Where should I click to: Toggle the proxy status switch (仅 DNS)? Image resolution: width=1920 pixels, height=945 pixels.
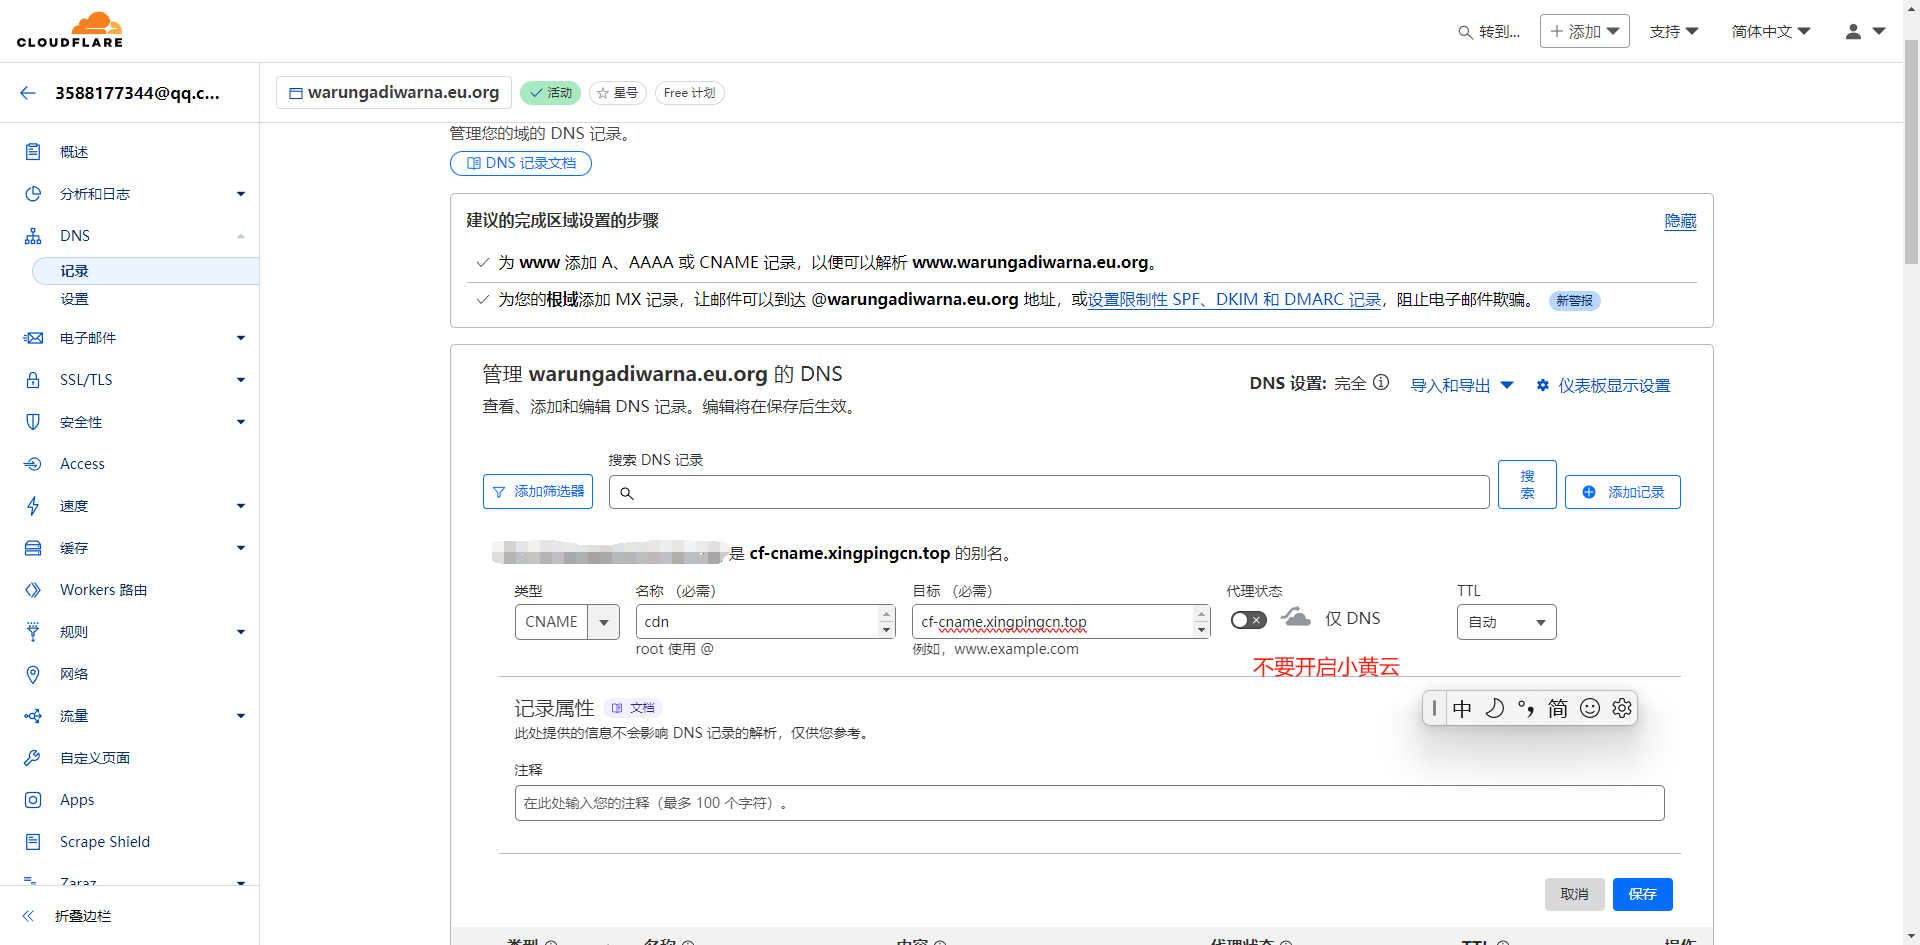[x=1248, y=620]
